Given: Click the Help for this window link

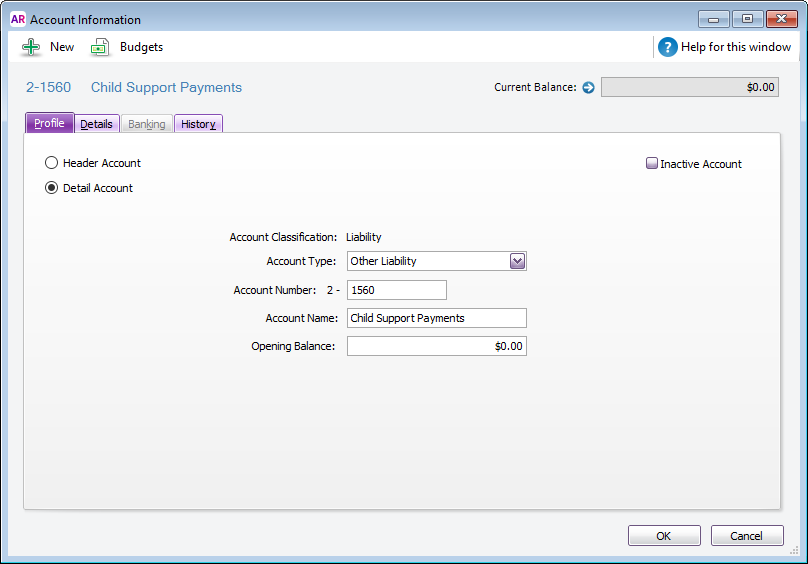Looking at the screenshot, I should 735,47.
